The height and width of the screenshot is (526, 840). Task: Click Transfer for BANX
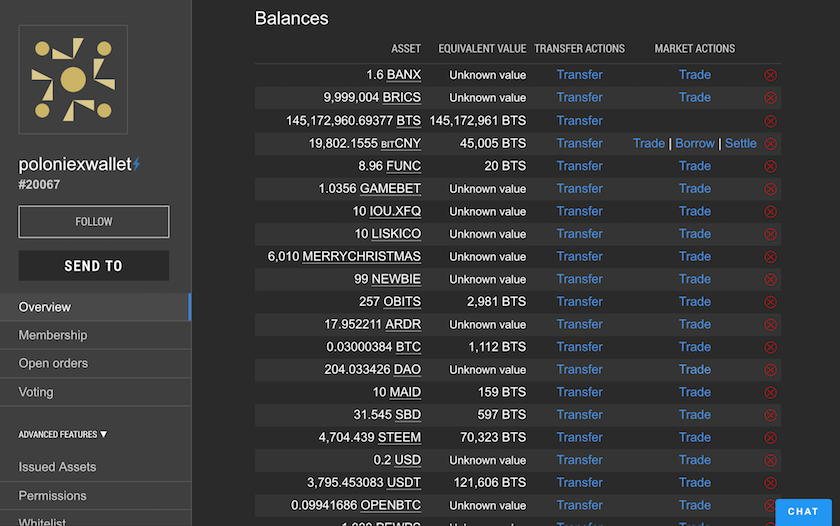tap(579, 75)
